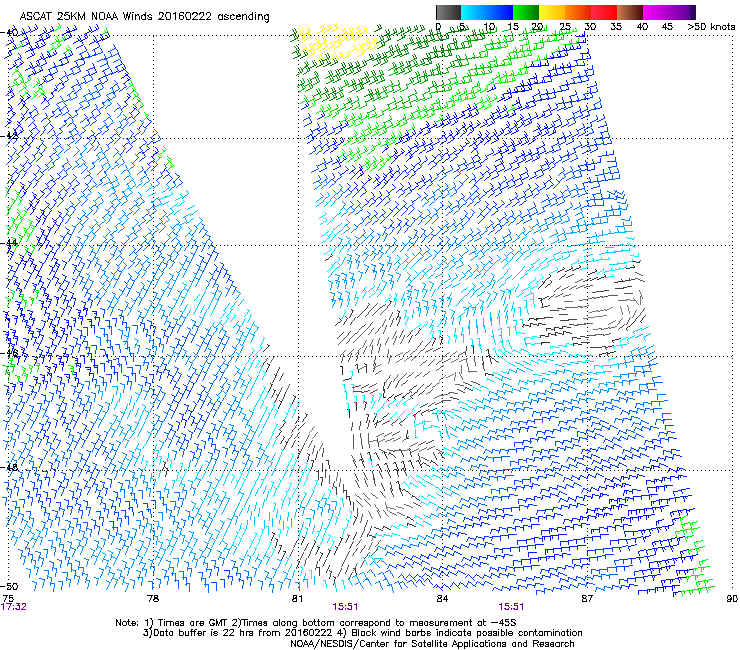The image size is (740, 650).
Task: Click the 'ASCAT 25KM NOAA Winds' title text
Action: [x=86, y=17]
